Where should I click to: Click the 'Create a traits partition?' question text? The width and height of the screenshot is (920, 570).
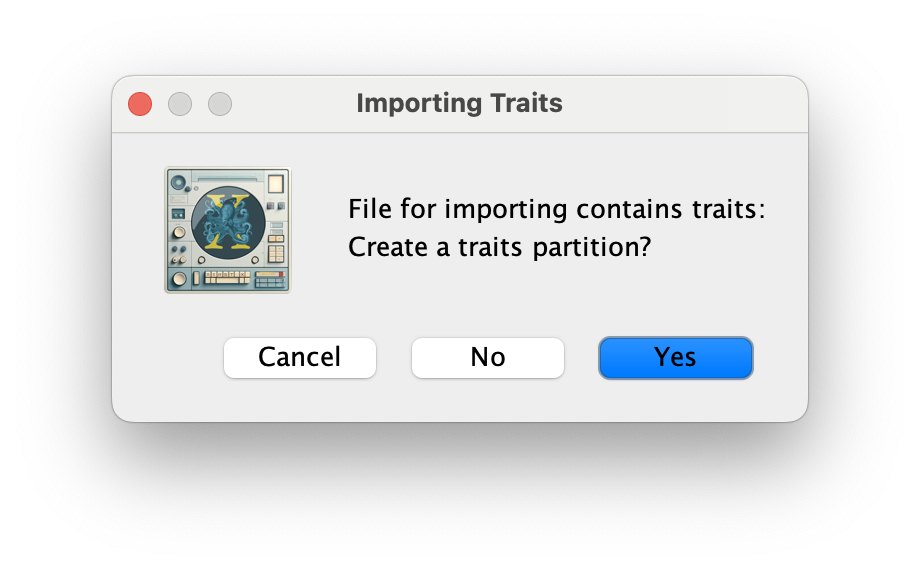click(x=500, y=247)
